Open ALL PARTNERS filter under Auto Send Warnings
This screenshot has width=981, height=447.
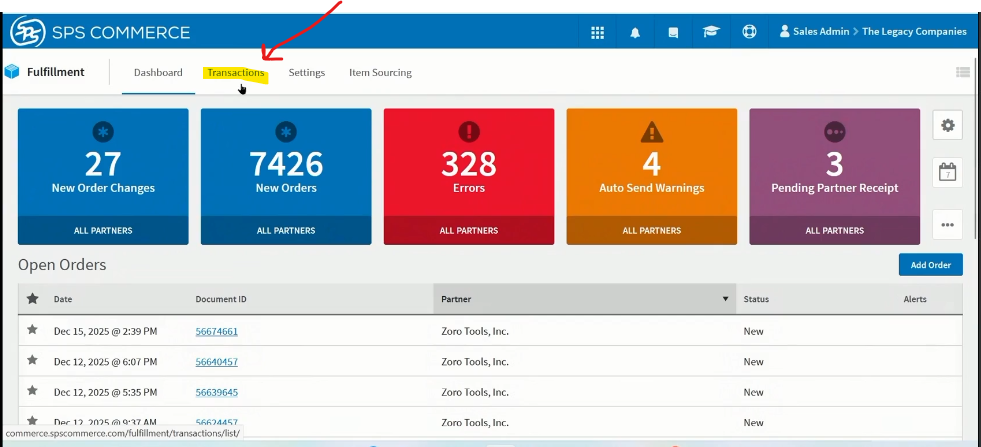point(652,230)
